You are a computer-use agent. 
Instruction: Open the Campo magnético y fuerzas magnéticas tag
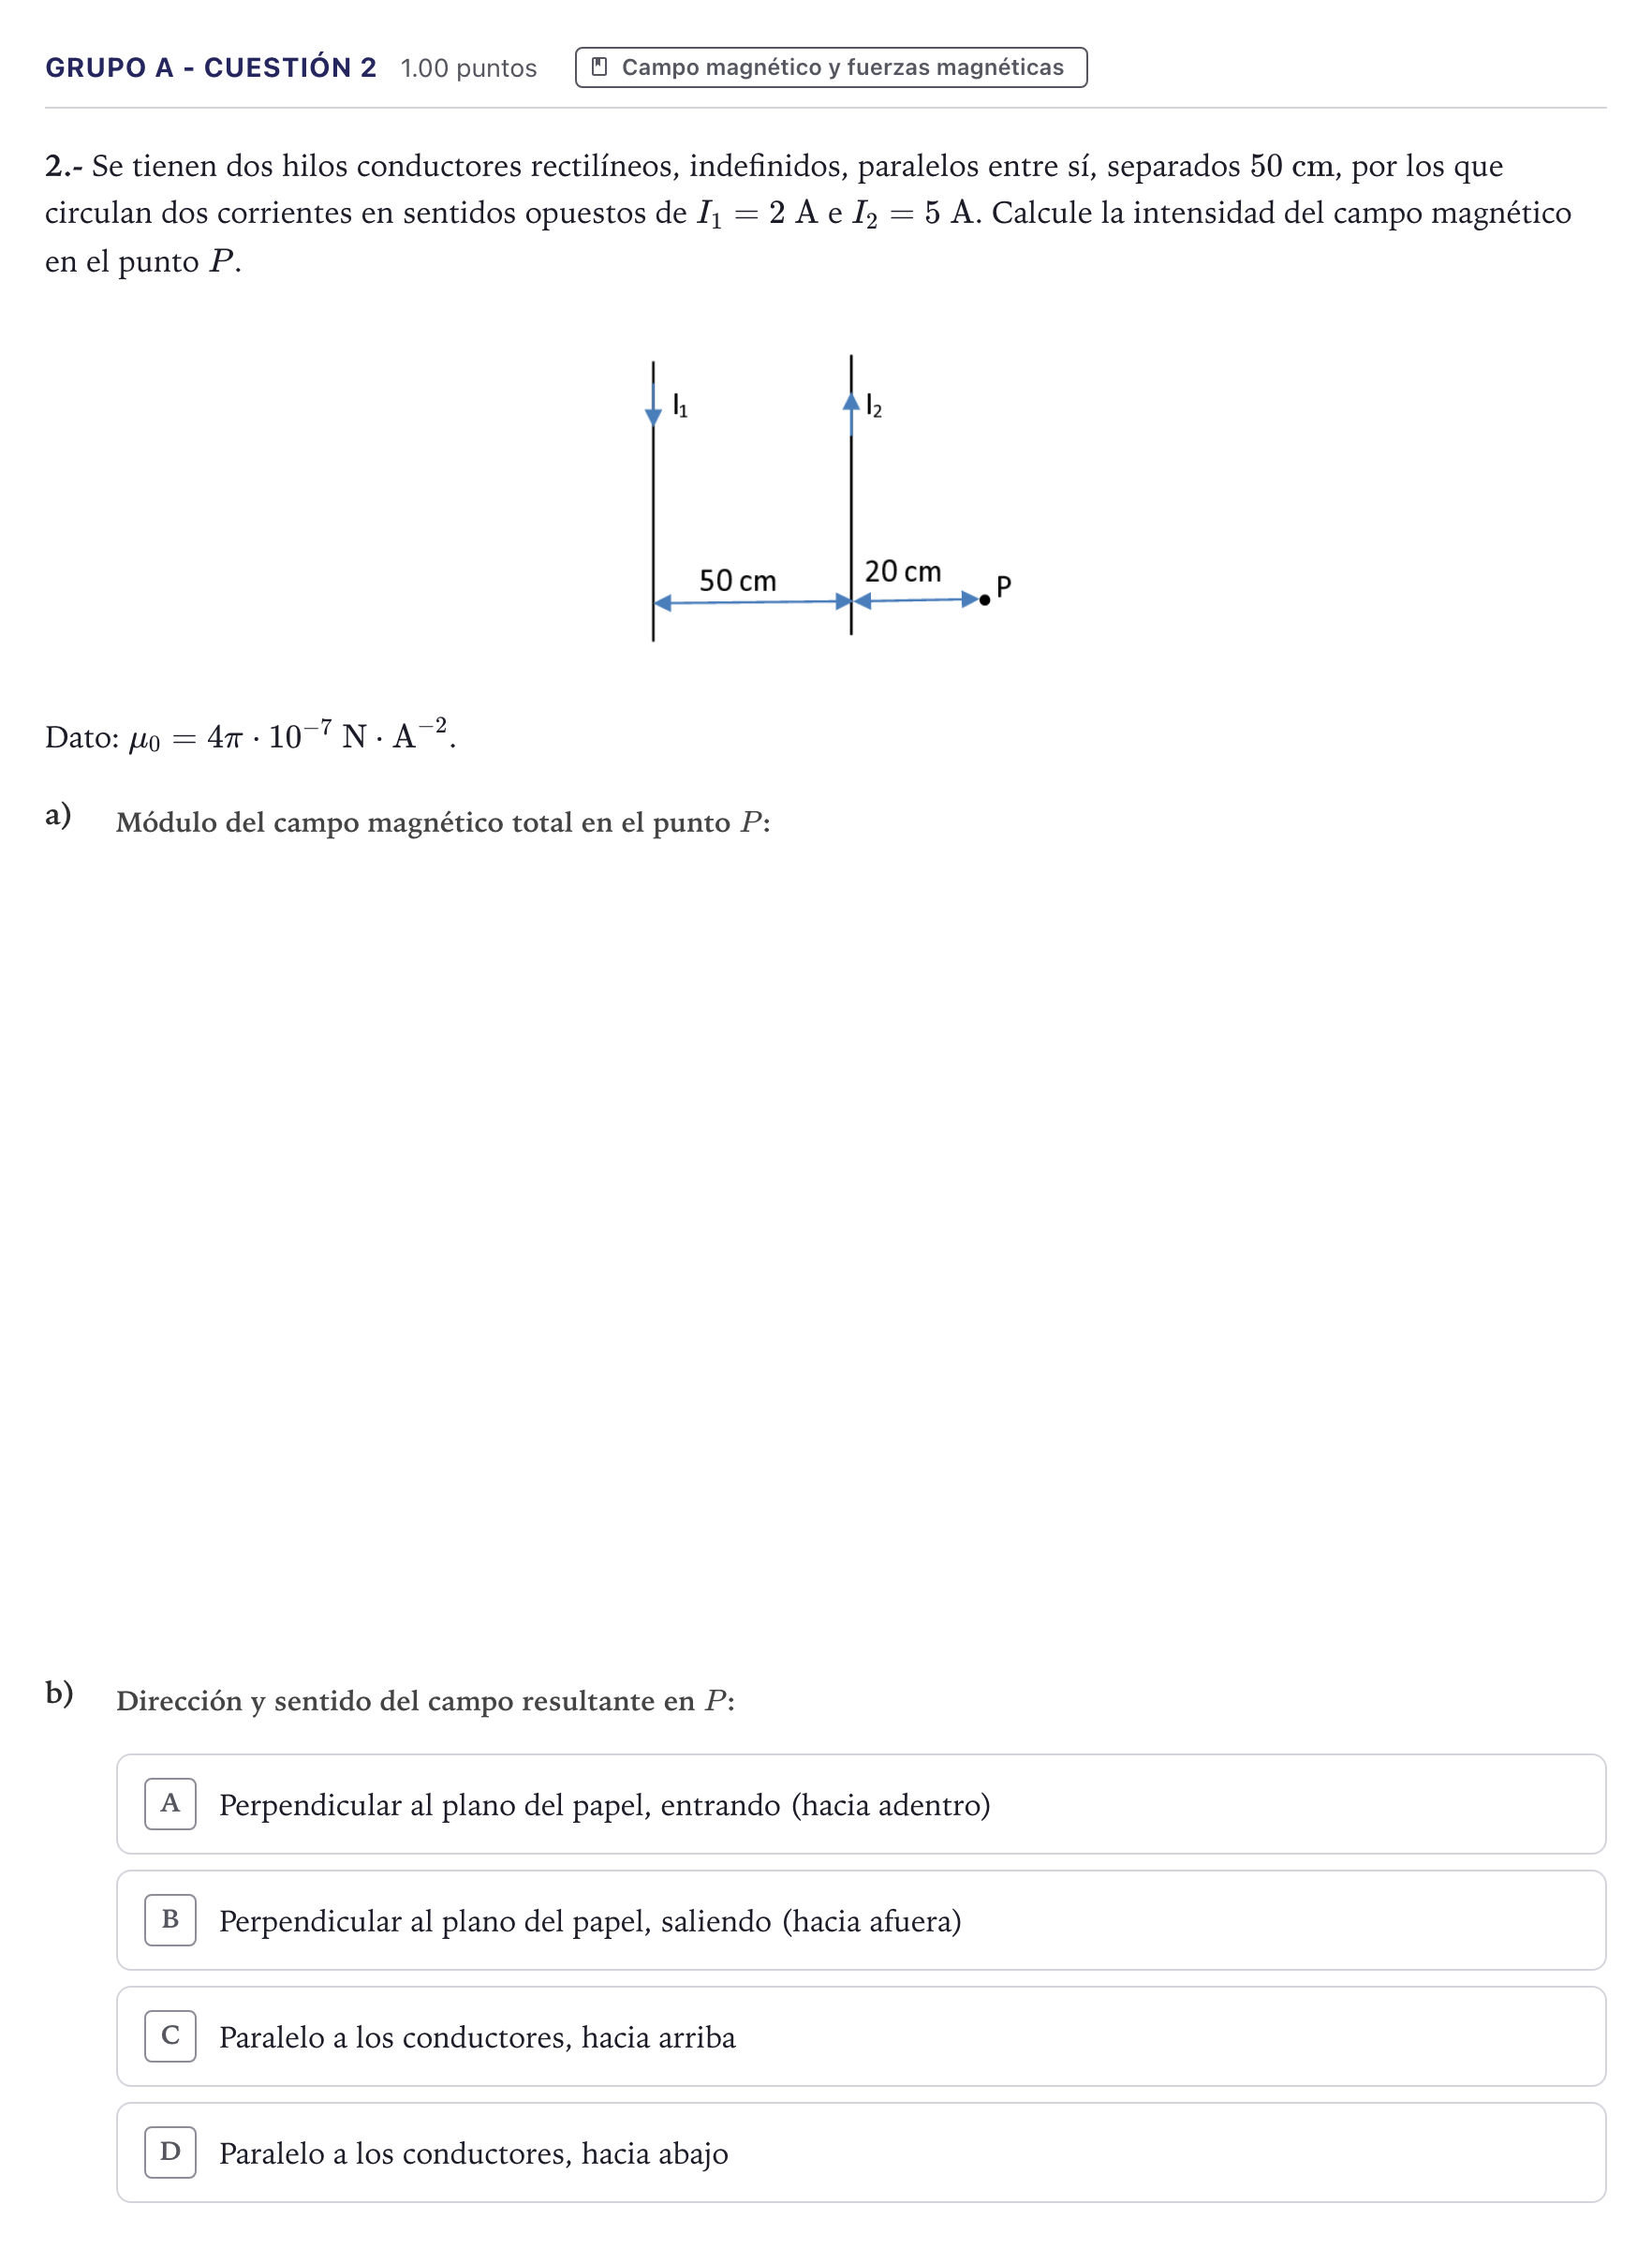(831, 67)
